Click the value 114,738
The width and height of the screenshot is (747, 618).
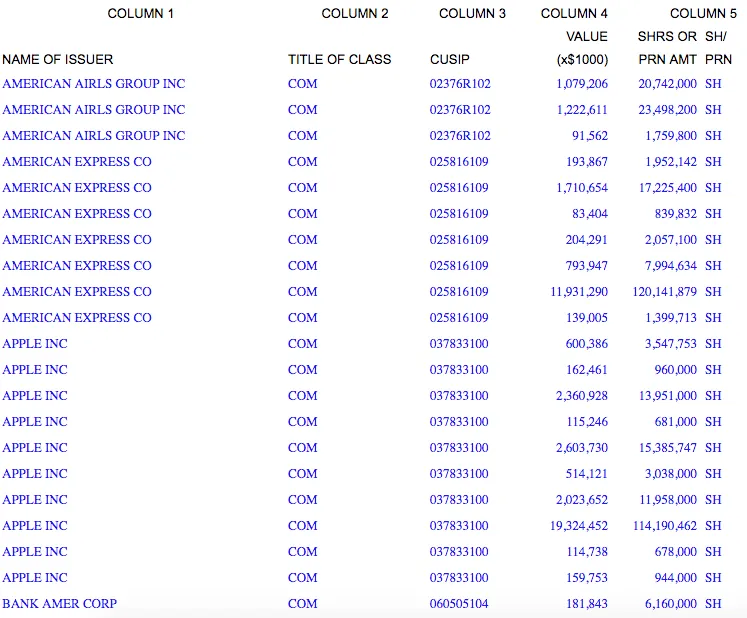(586, 552)
